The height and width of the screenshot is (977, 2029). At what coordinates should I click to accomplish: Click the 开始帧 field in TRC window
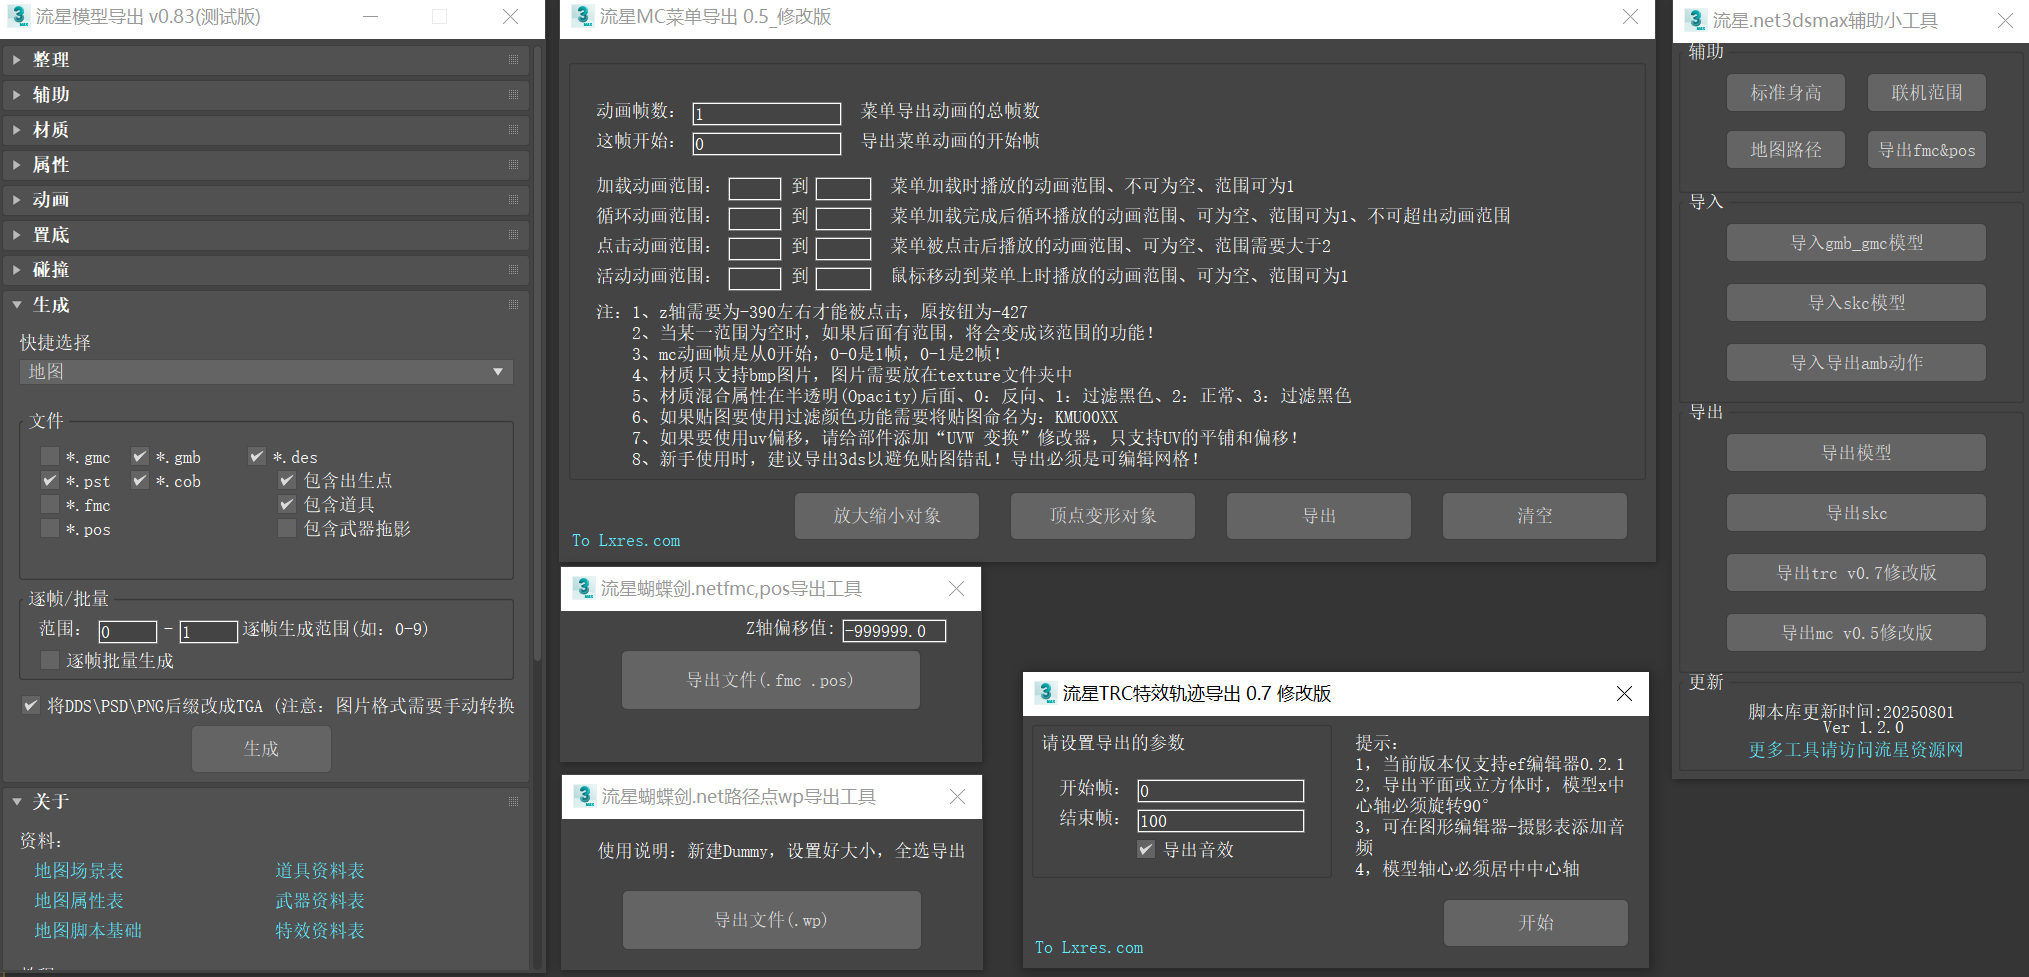[1221, 791]
